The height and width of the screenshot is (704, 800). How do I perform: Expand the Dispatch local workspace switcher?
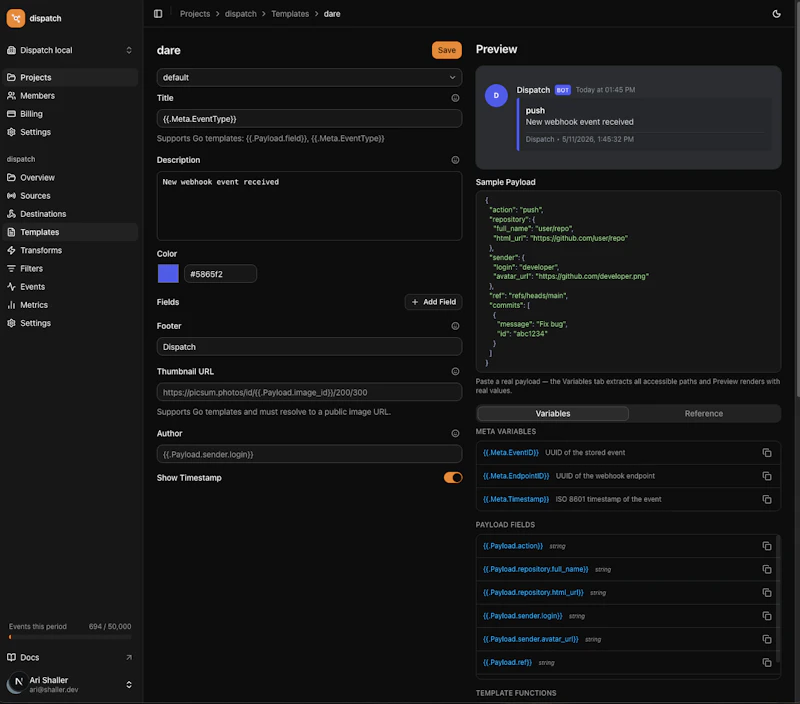tap(69, 50)
